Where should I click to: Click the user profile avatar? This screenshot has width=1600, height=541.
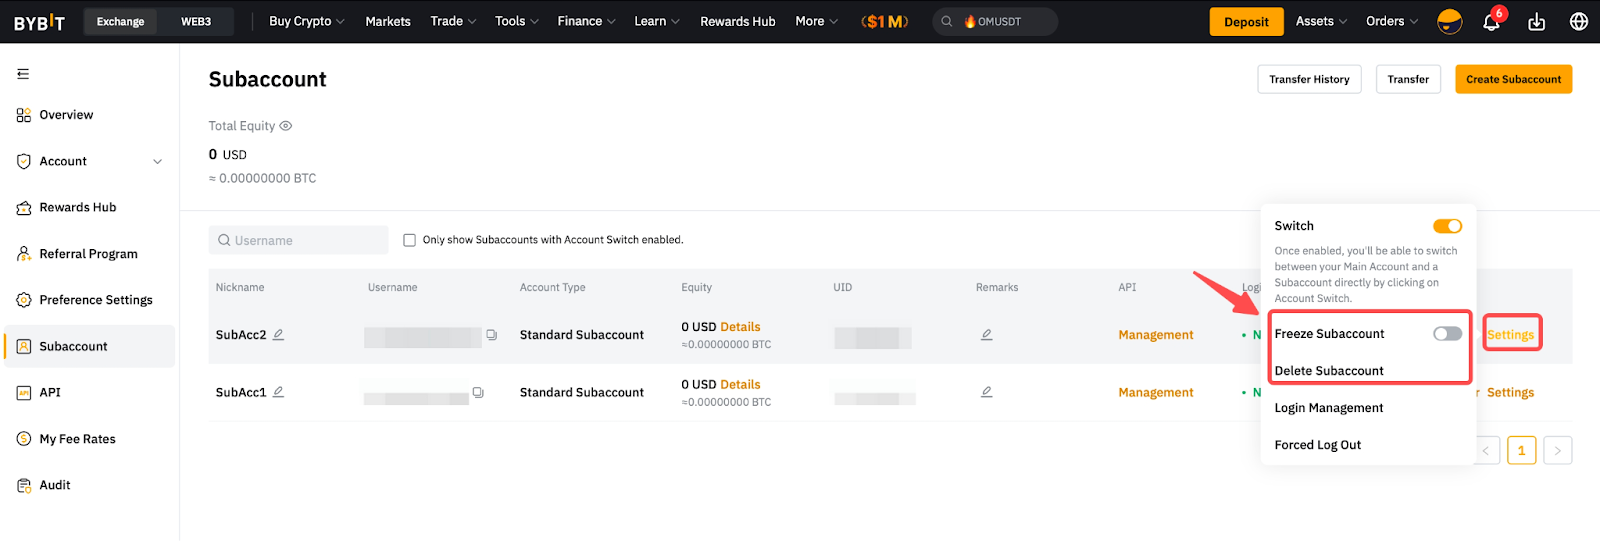(1449, 22)
